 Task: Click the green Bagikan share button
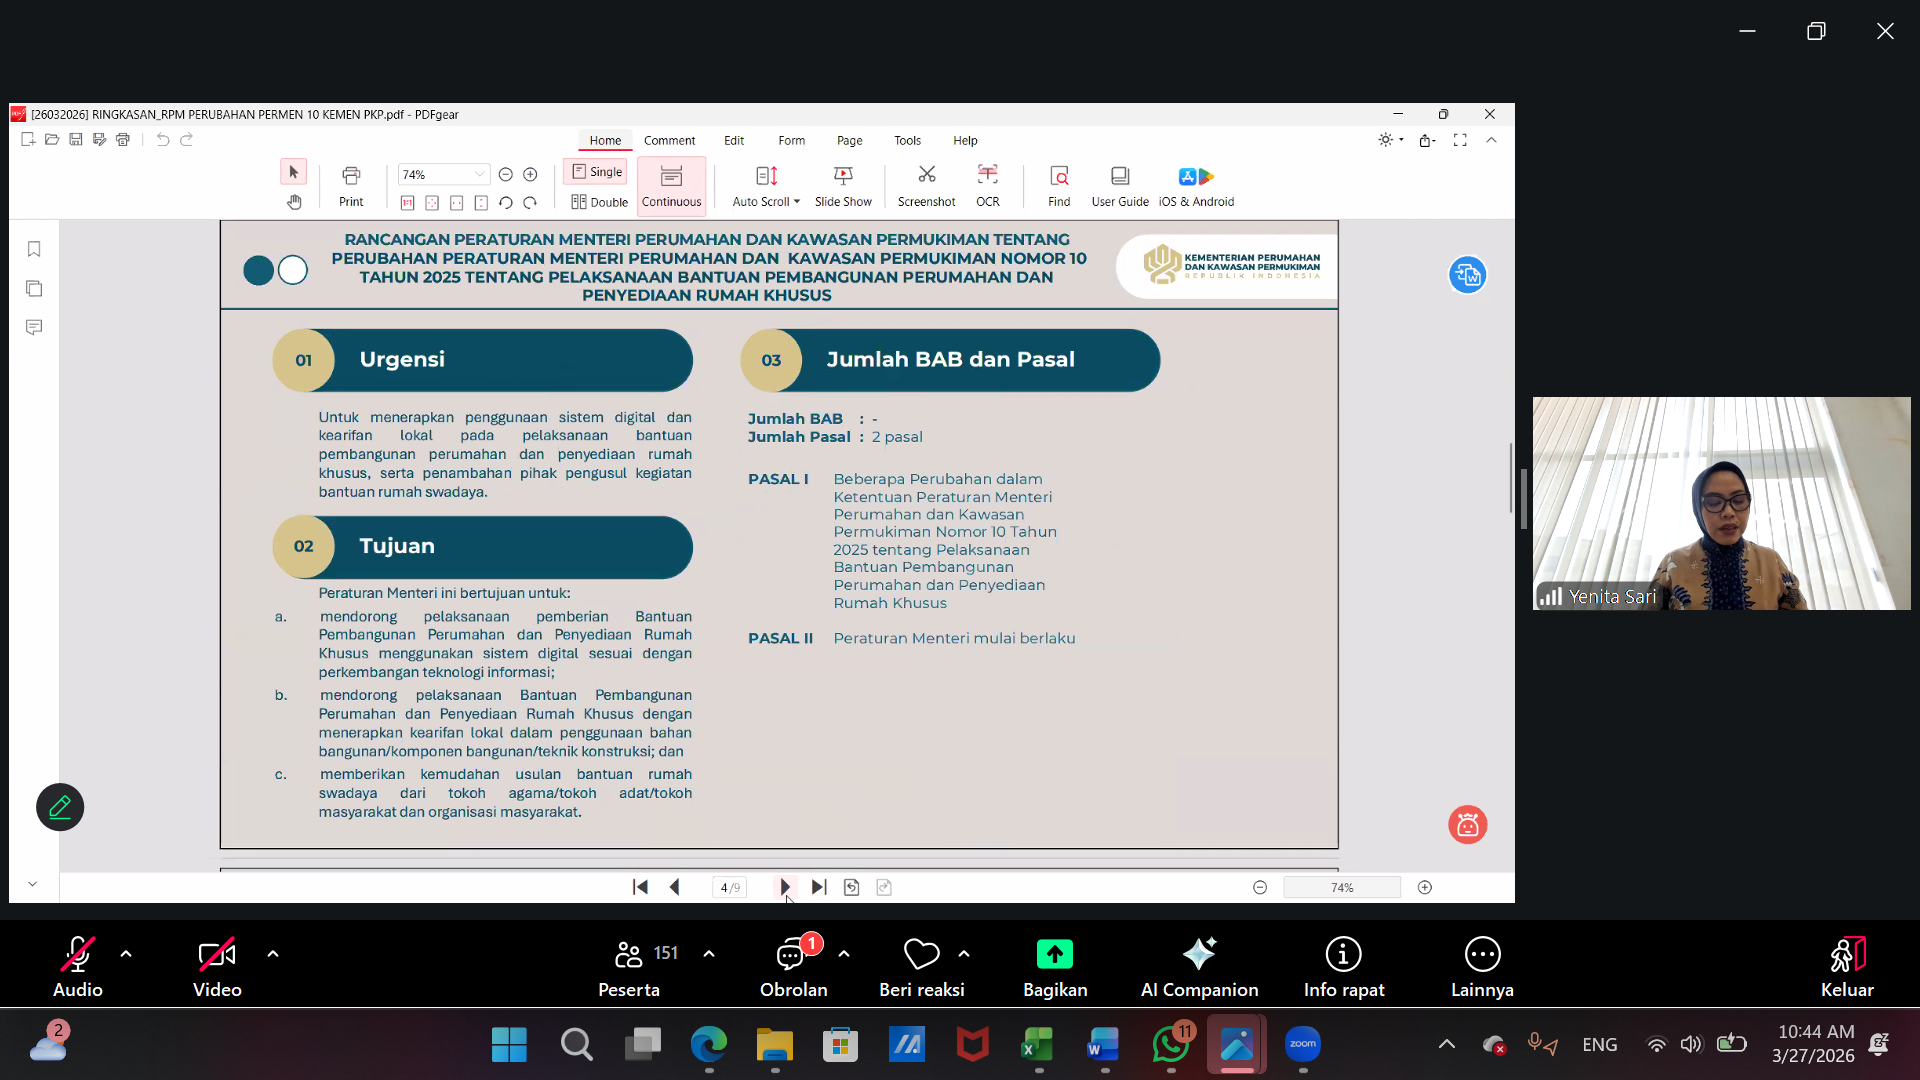[x=1054, y=955]
